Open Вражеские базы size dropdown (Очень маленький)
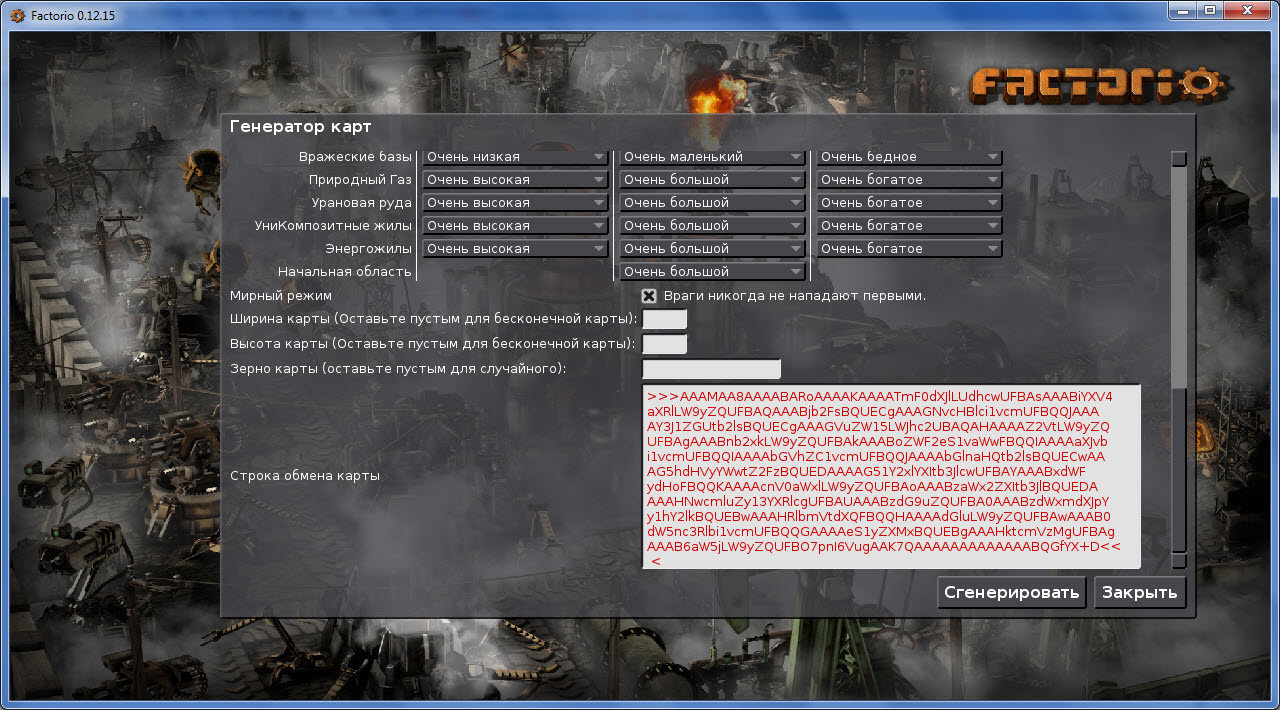The image size is (1280, 710). point(712,157)
